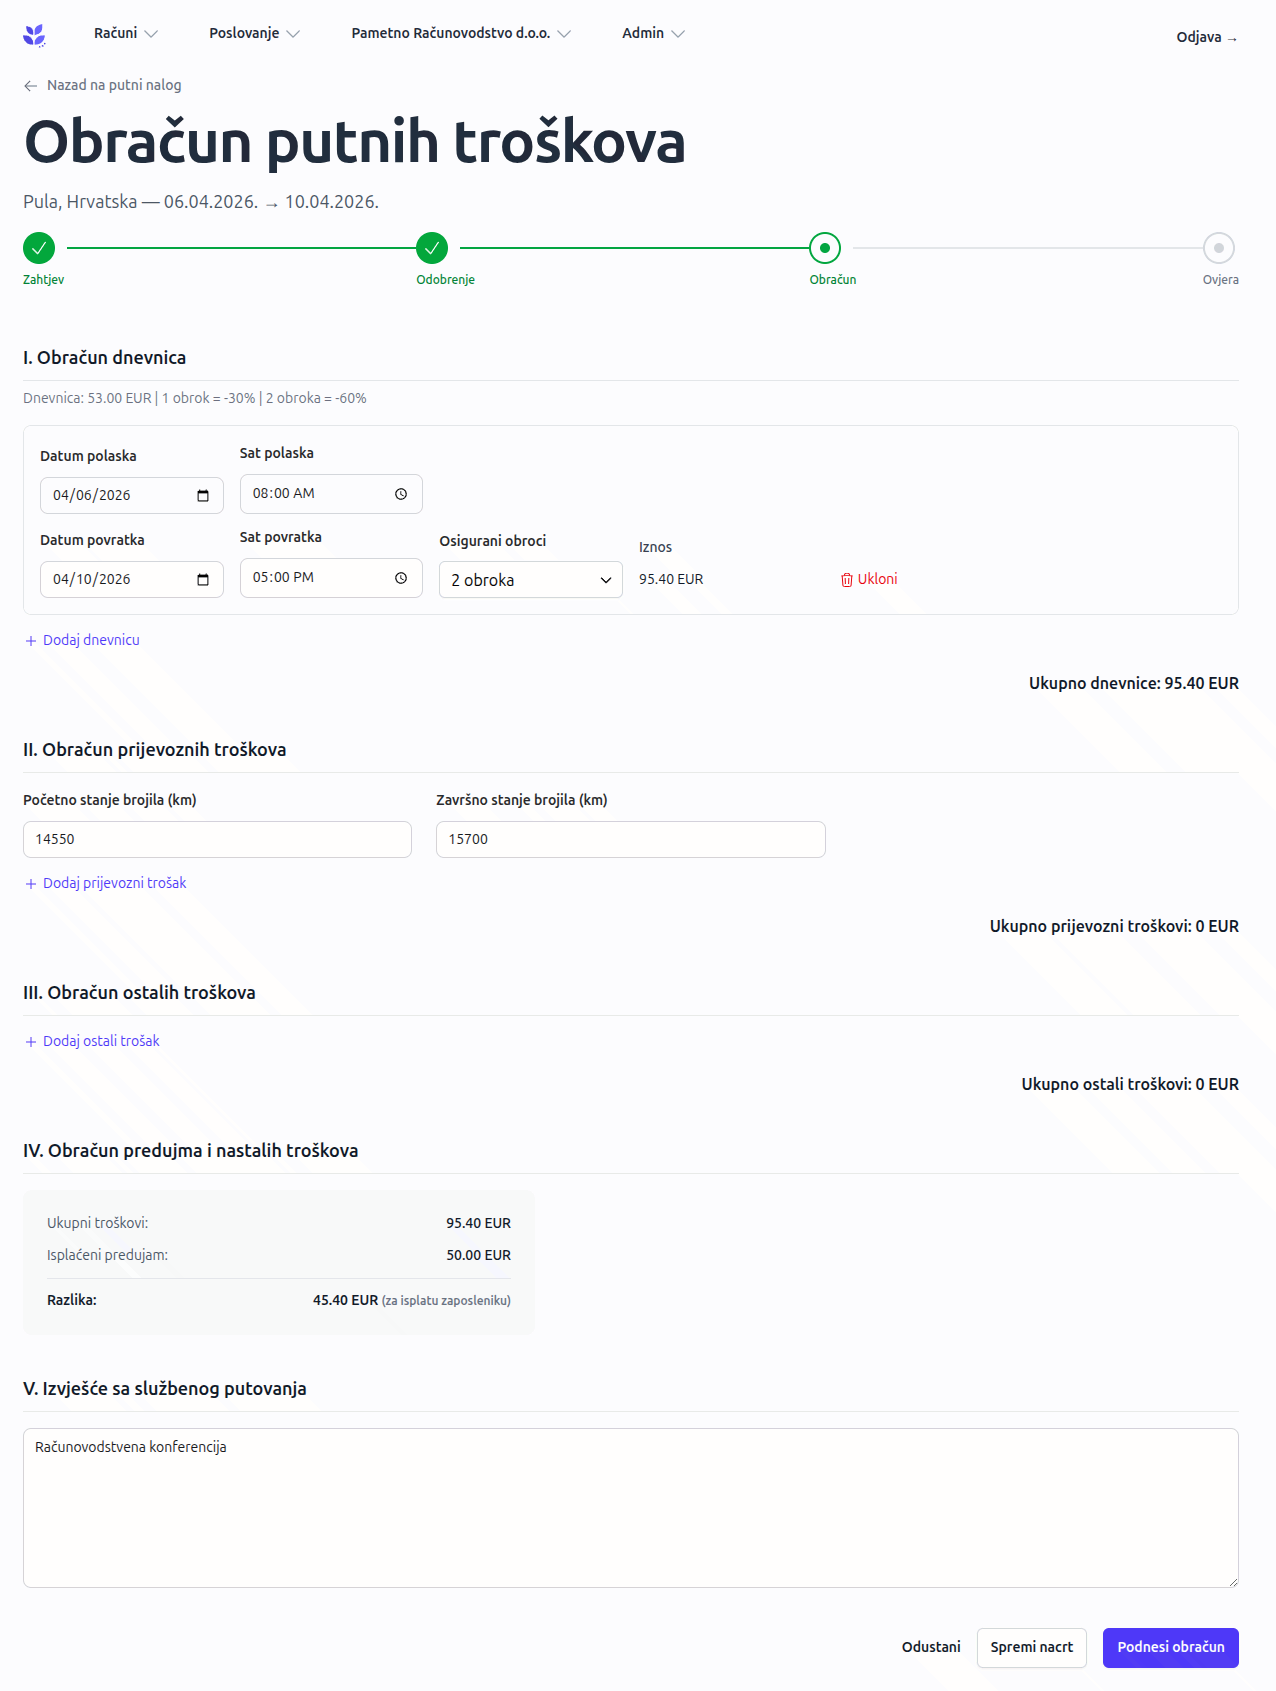Click the completed Zahtjev step checkmark
Viewport: 1276px width, 1691px height.
39,248
